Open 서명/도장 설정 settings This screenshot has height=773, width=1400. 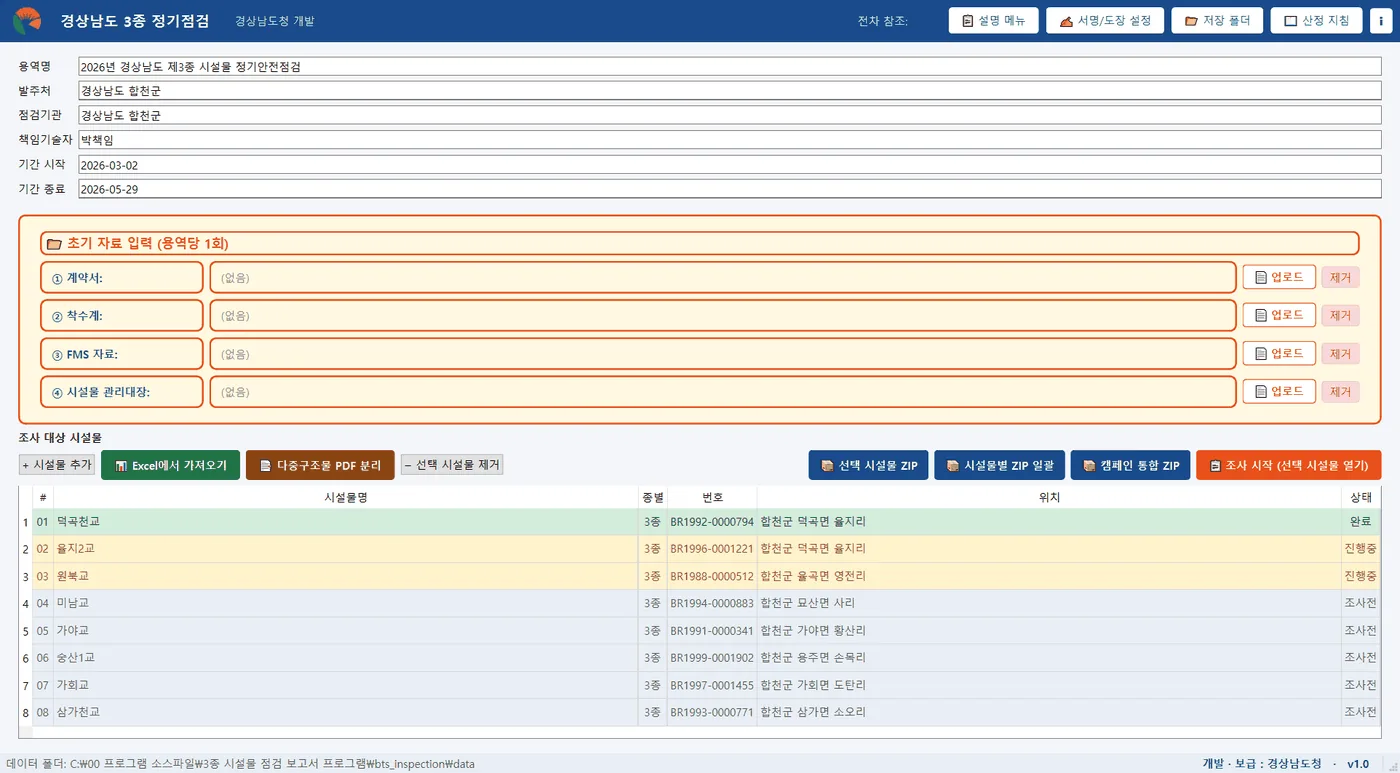1105,21
